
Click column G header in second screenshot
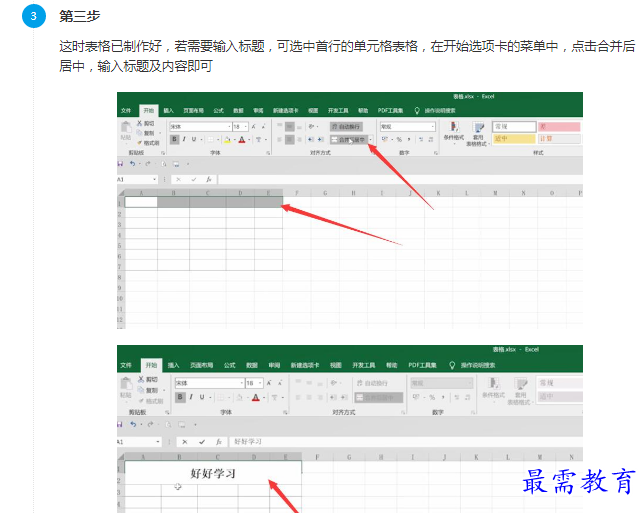click(x=349, y=457)
